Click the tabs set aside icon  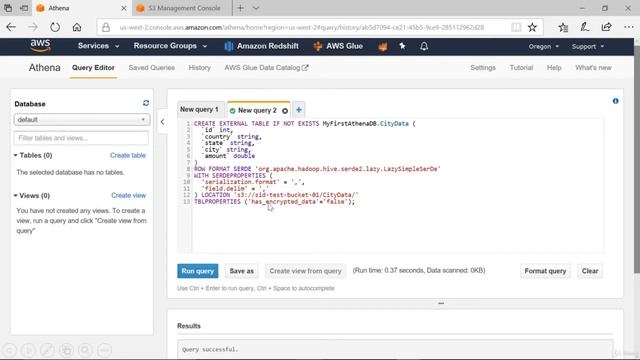pos(8,8)
